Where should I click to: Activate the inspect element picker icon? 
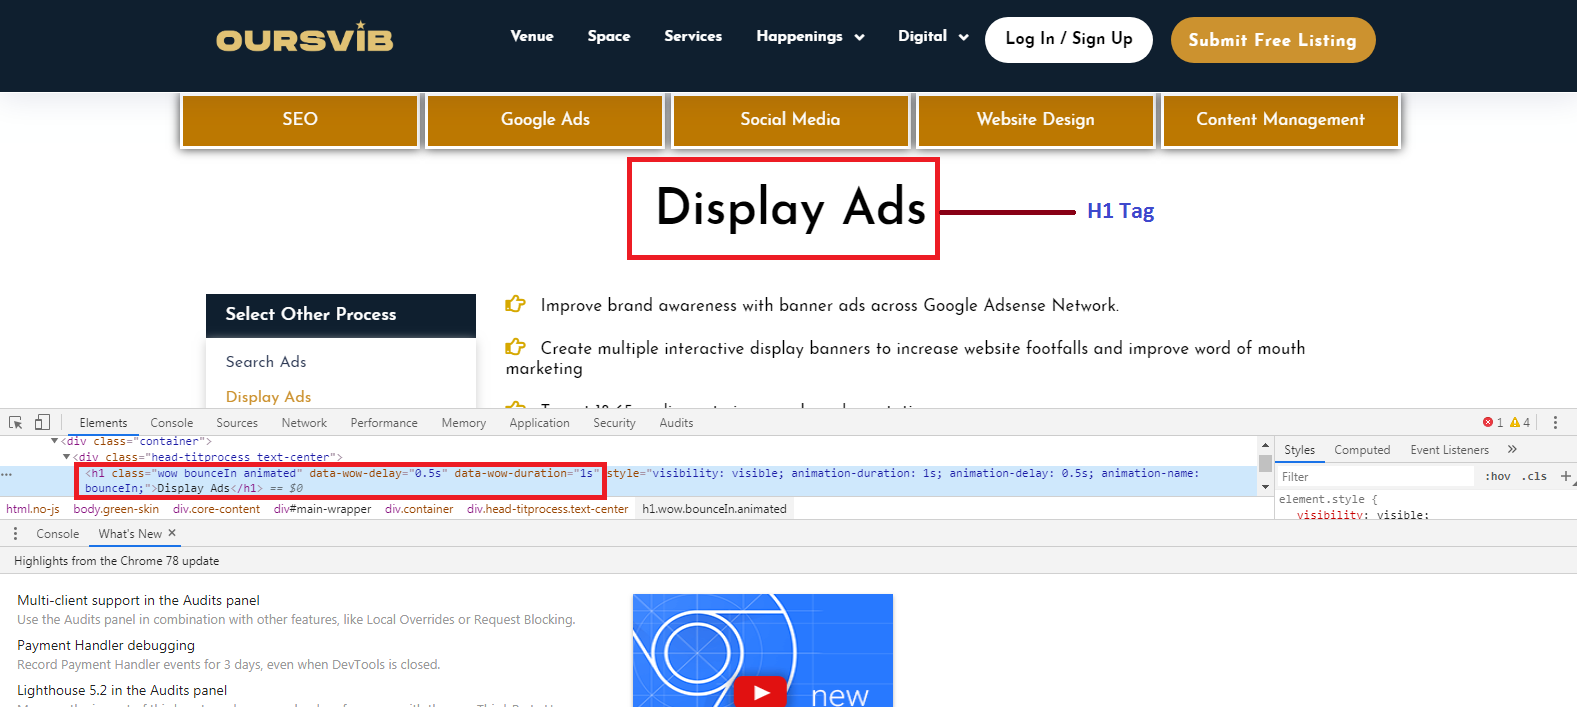[x=16, y=423]
